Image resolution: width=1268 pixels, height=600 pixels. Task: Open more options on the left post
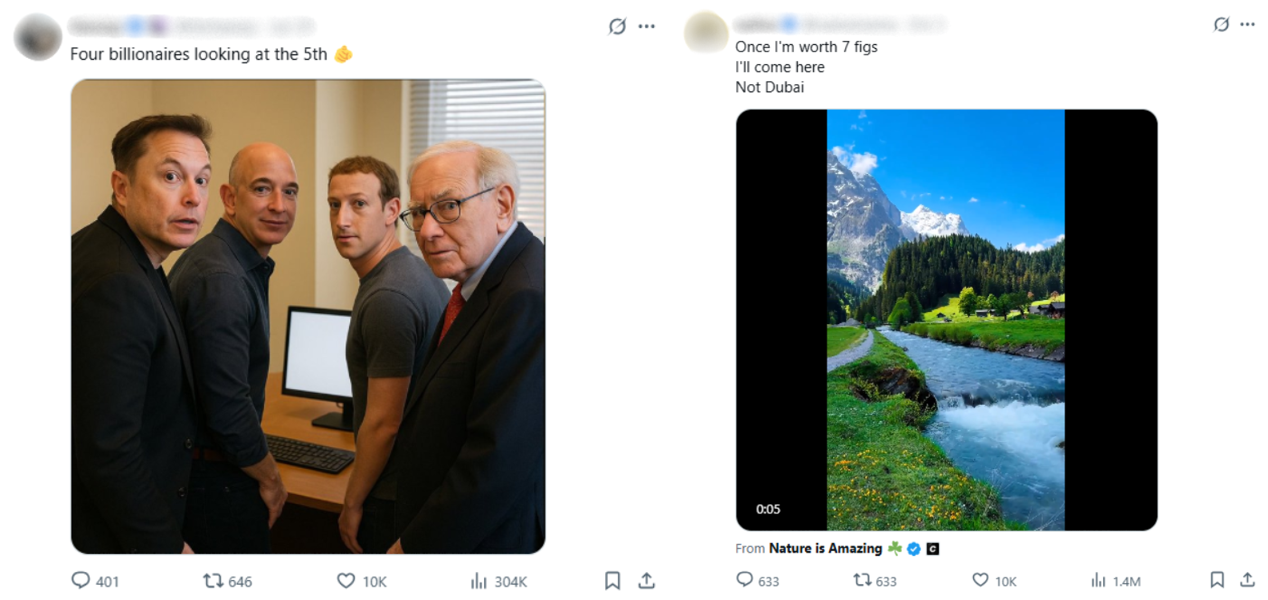coord(647,26)
